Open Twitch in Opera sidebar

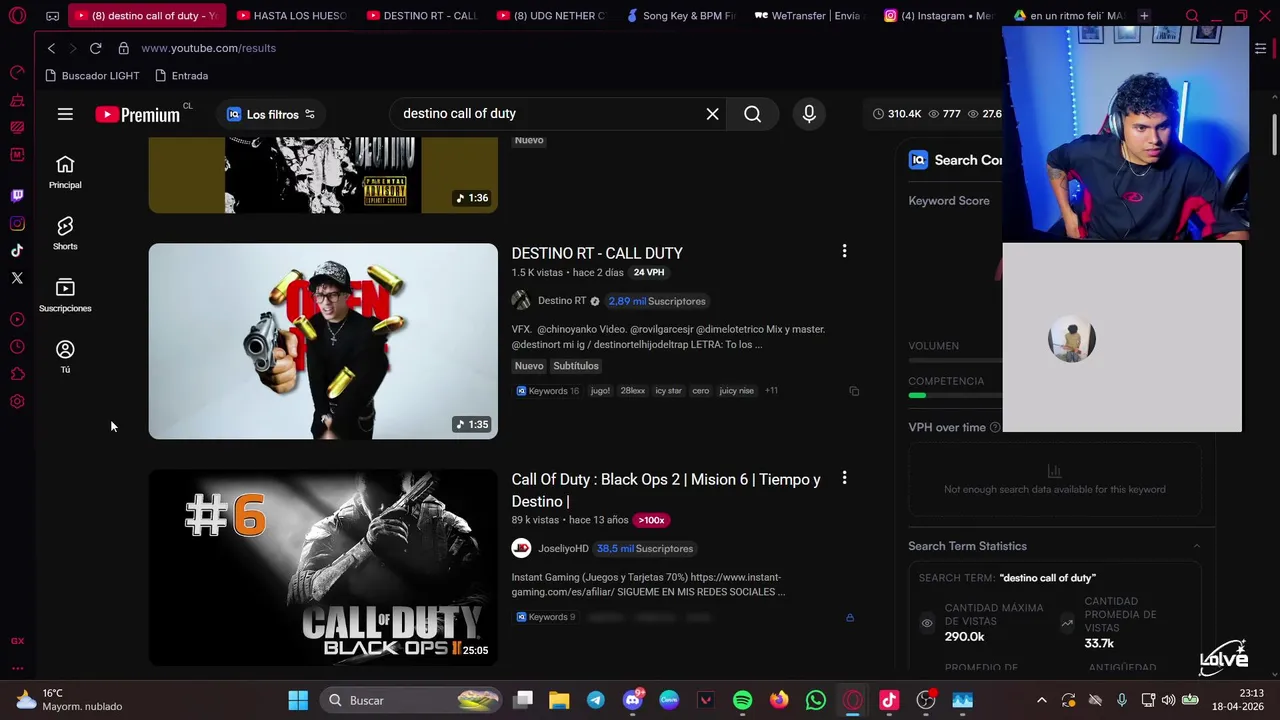pyautogui.click(x=17, y=196)
